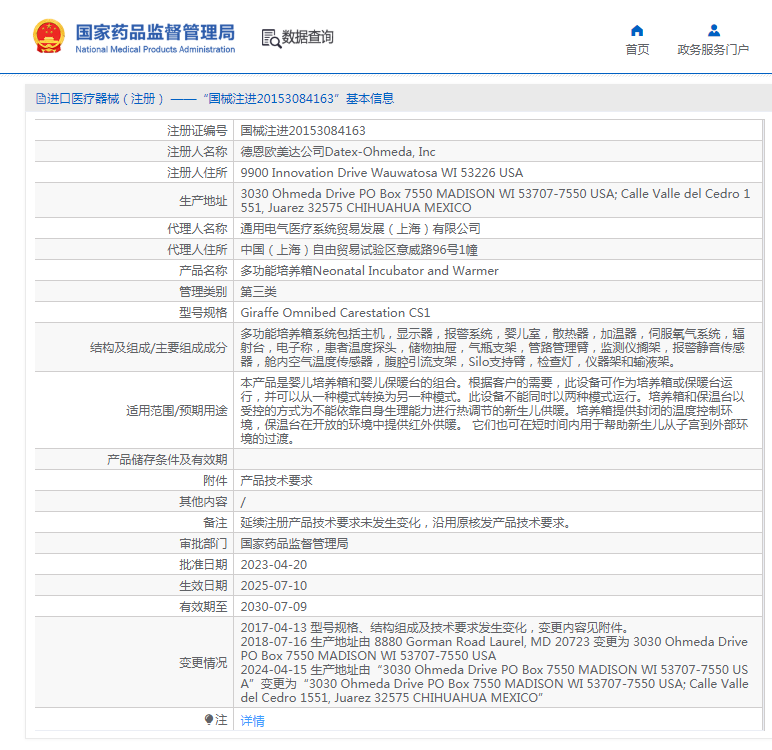Click 代理人名称 row label
The height and width of the screenshot is (750, 772).
[x=197, y=228]
